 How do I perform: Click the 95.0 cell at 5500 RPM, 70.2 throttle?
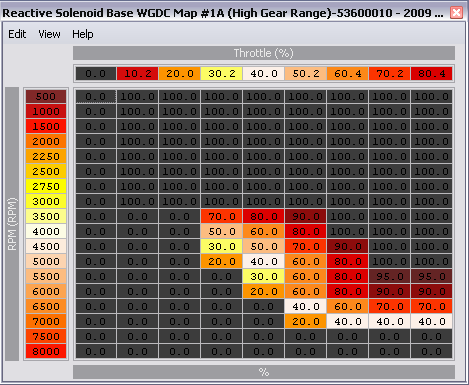click(390, 276)
